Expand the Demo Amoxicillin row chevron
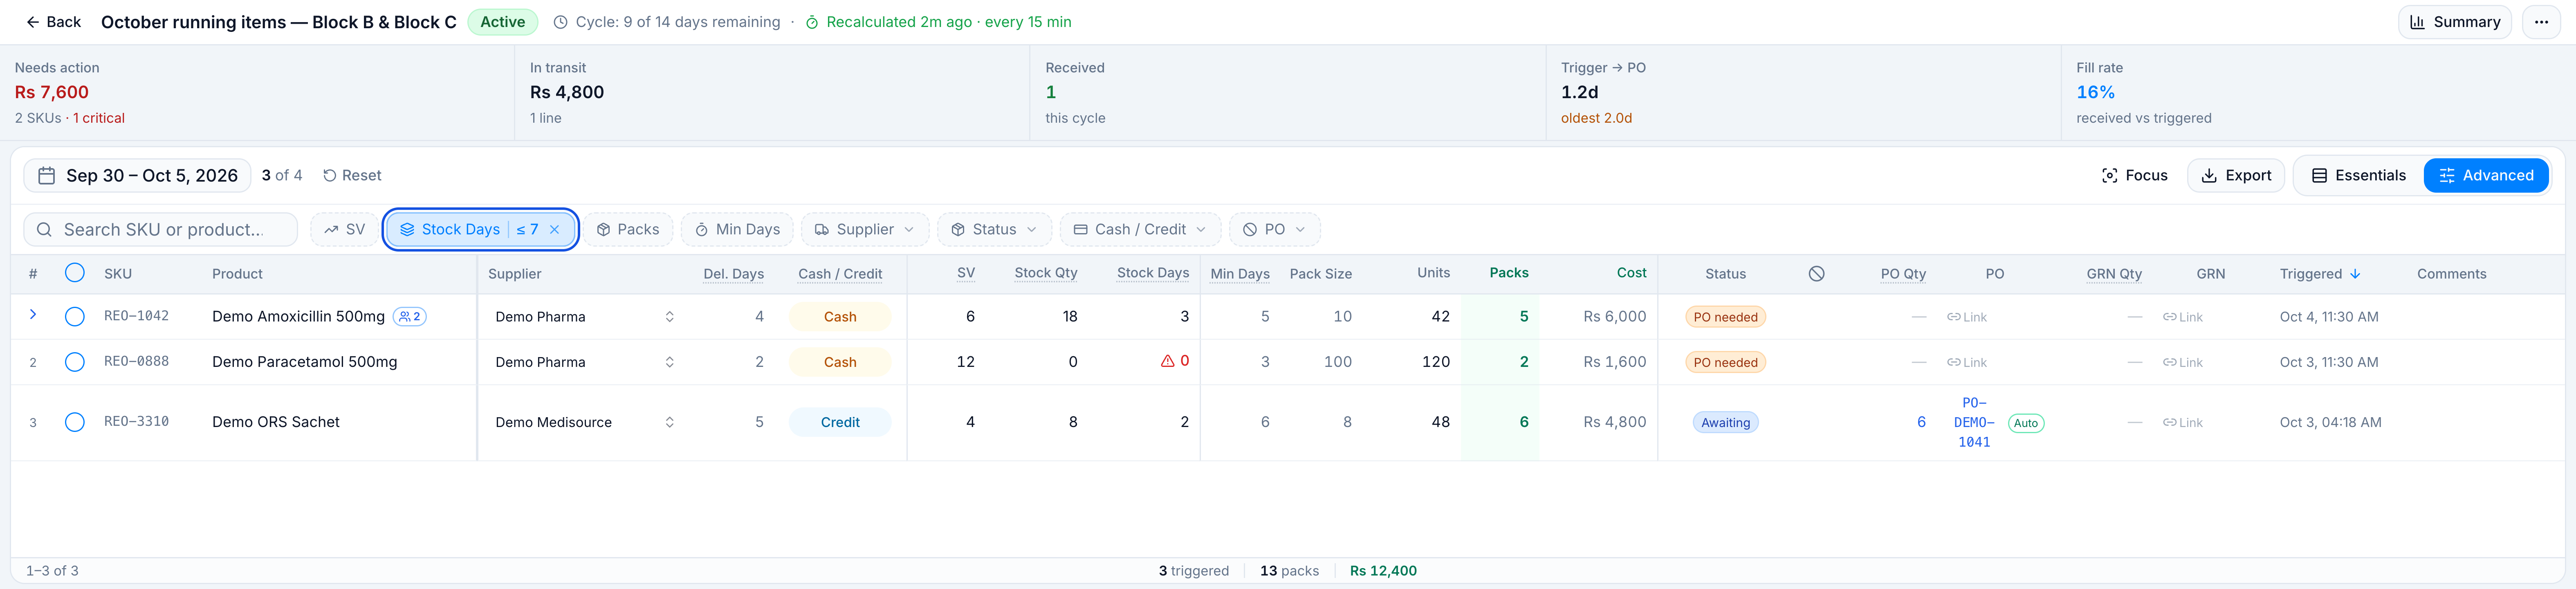 (x=33, y=315)
